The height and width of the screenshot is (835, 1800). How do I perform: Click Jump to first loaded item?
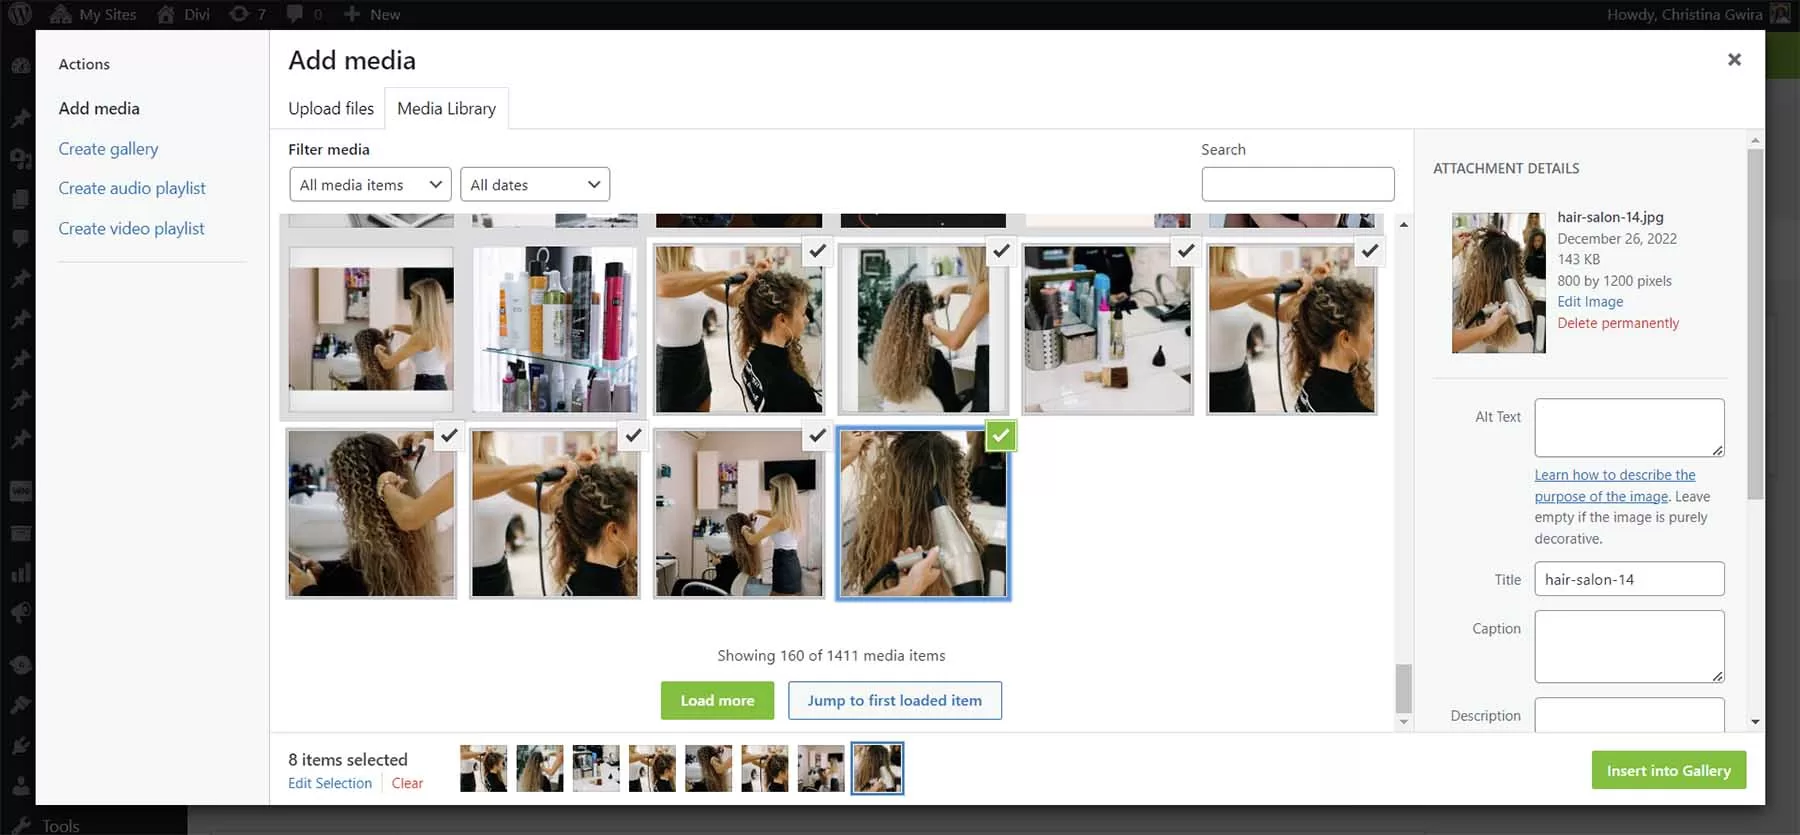pos(895,700)
